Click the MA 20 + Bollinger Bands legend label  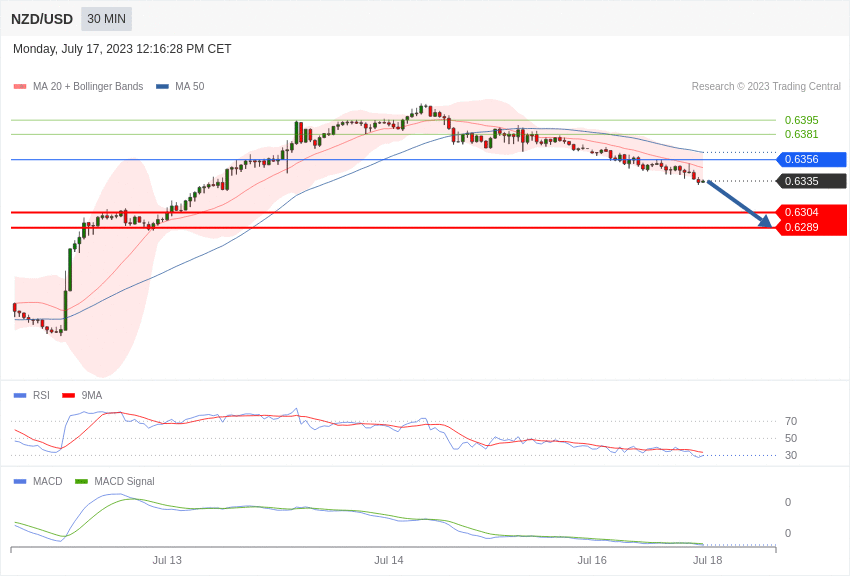(x=88, y=86)
